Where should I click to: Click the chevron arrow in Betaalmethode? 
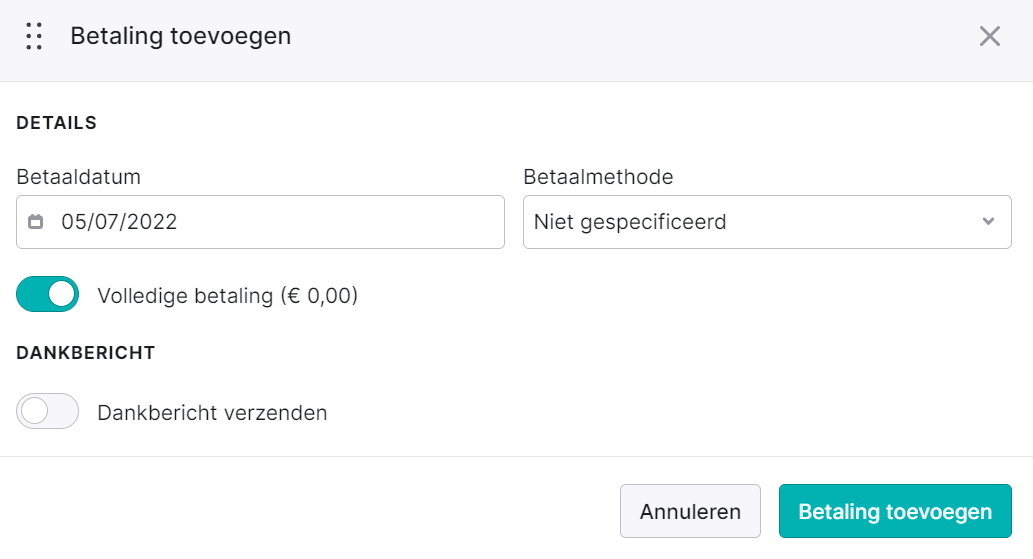[x=988, y=222]
